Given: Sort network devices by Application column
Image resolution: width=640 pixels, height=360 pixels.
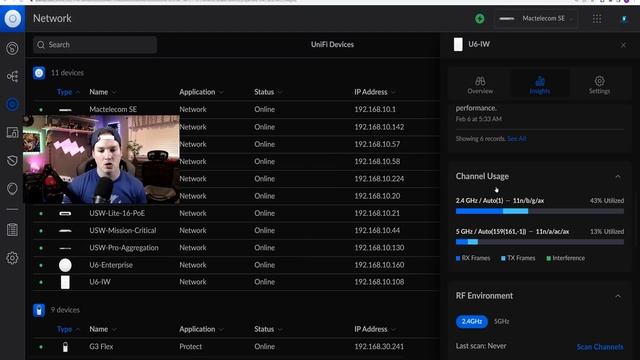Looking at the screenshot, I should tap(201, 92).
